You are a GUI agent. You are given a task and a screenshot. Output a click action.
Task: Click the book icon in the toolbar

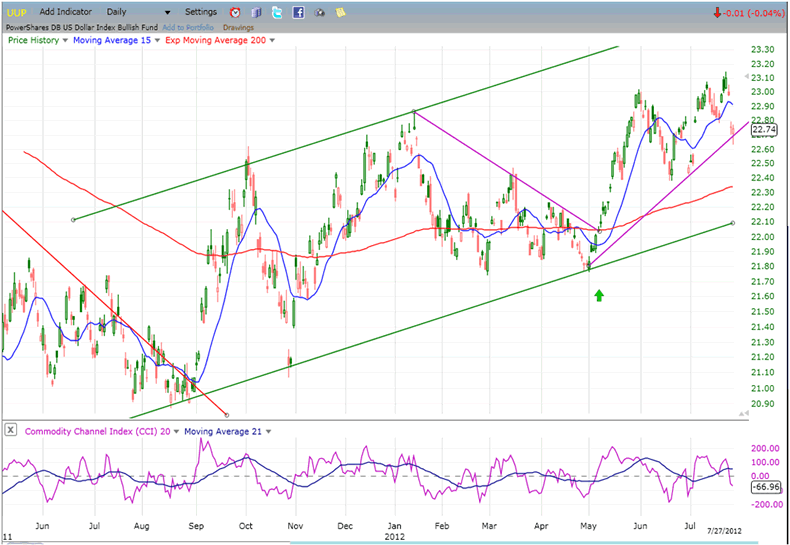(x=255, y=13)
